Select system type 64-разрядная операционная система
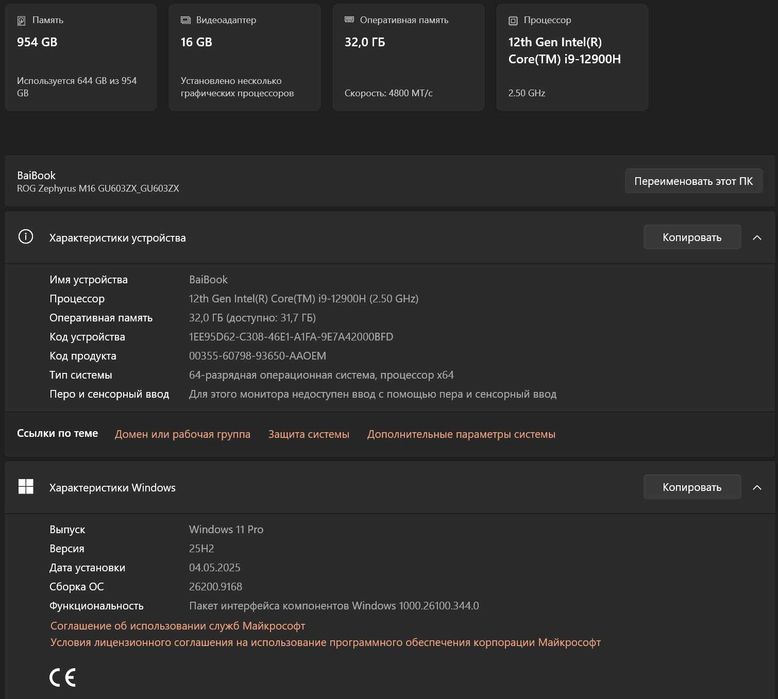The height and width of the screenshot is (699, 778). pyautogui.click(x=321, y=375)
